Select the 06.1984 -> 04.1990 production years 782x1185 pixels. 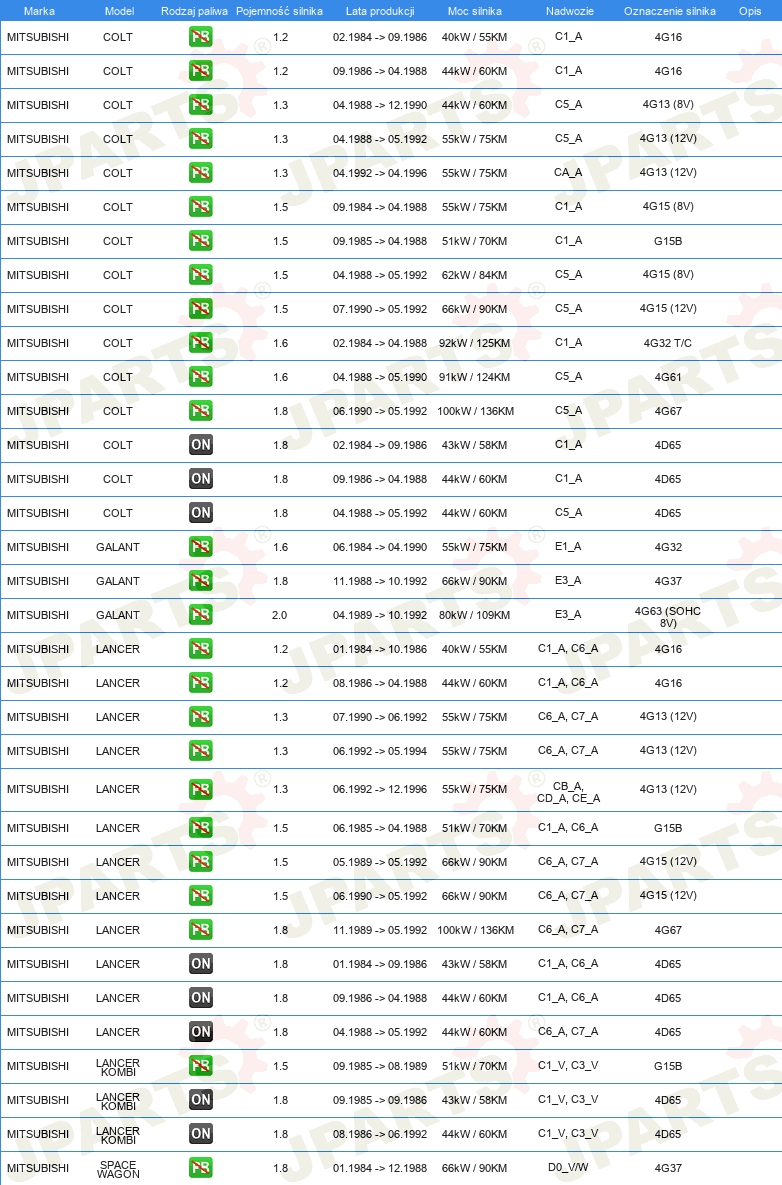pyautogui.click(x=380, y=547)
